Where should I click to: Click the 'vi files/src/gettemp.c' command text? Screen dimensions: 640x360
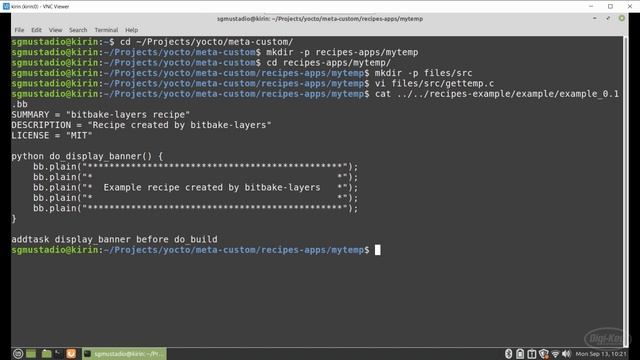(x=434, y=83)
